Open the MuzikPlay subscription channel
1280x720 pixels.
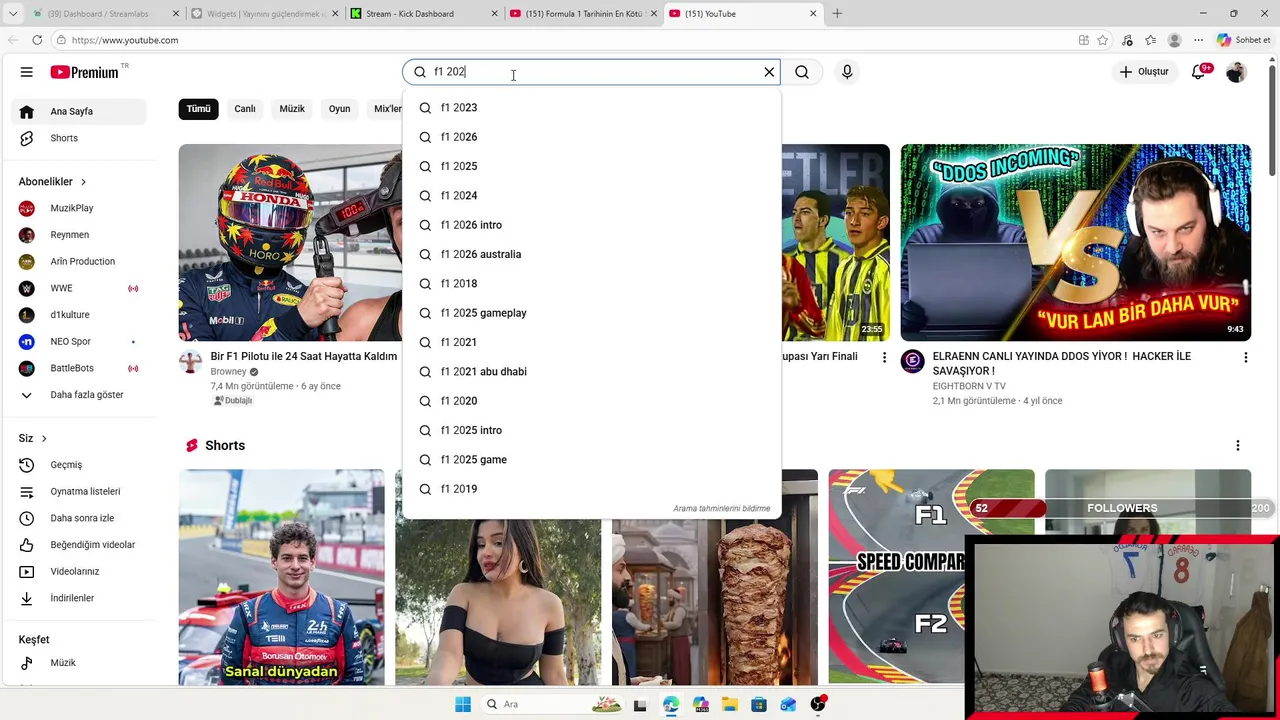tap(80, 208)
